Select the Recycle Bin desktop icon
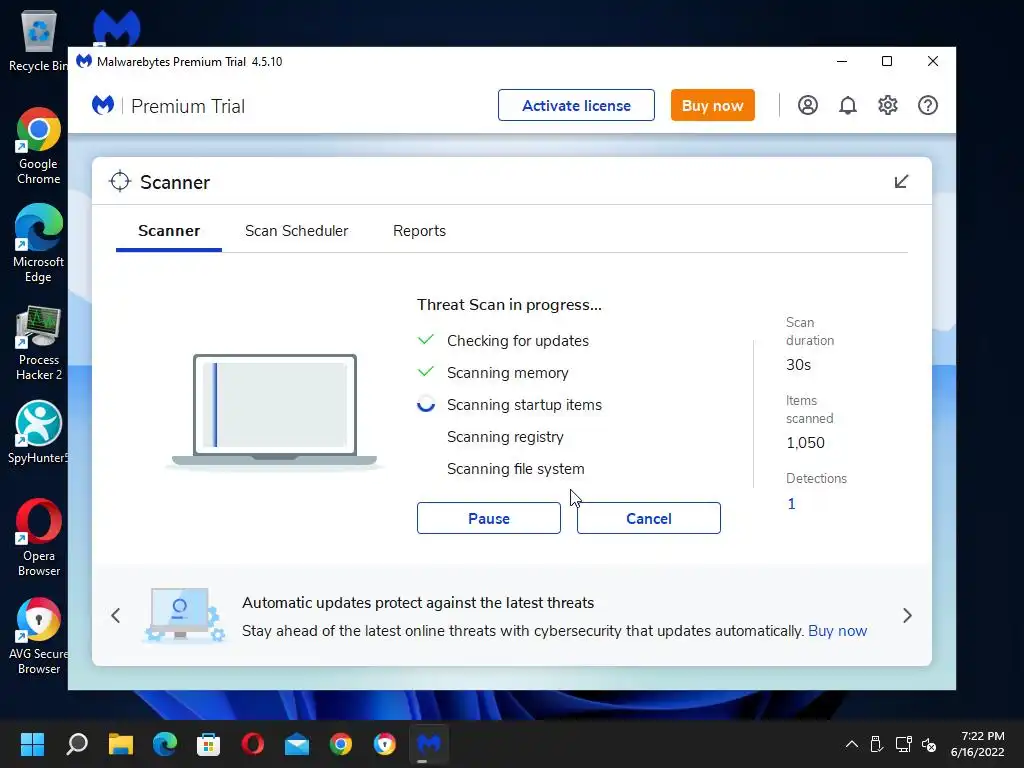 39,40
